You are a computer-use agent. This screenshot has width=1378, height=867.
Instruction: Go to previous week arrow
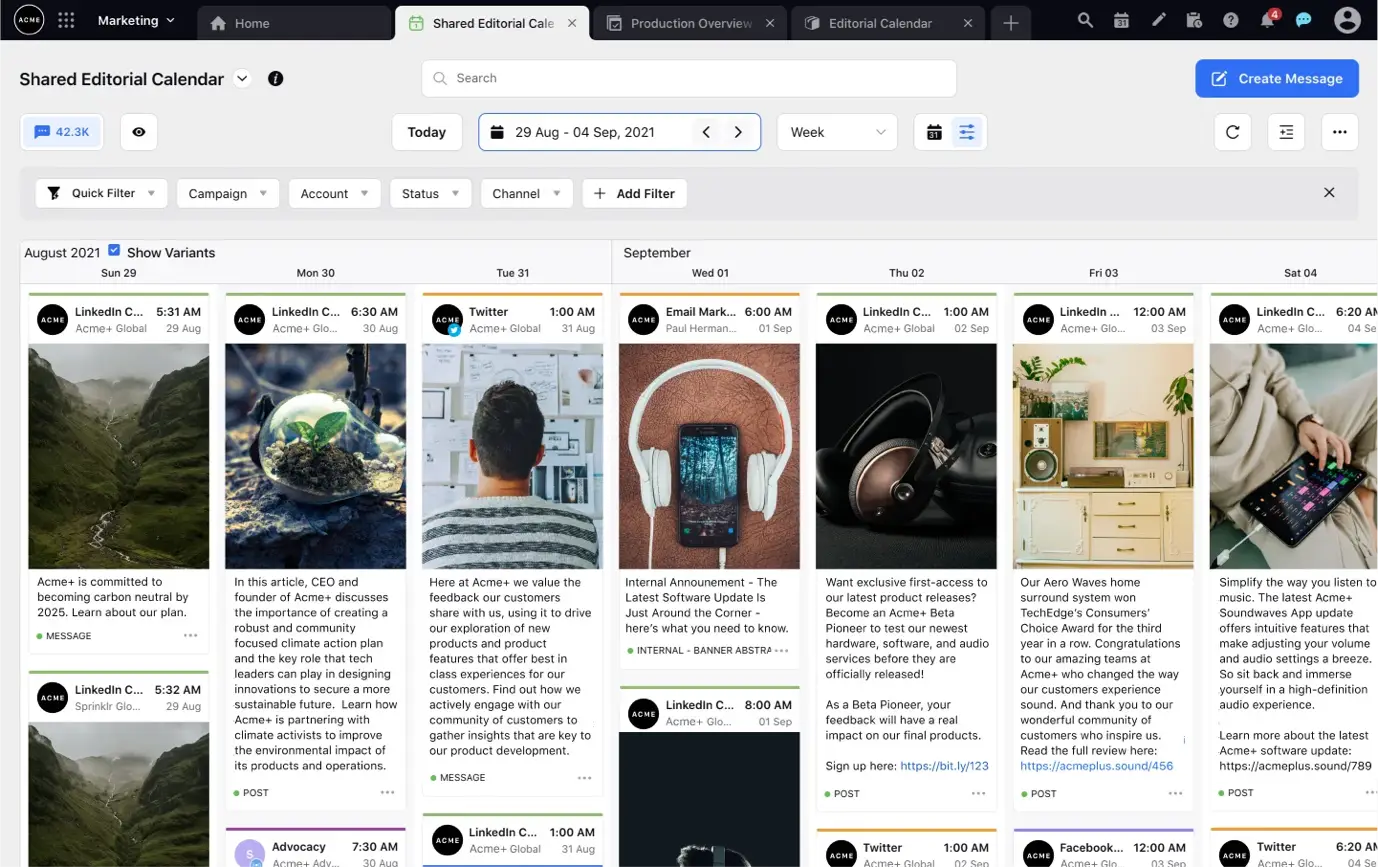[x=706, y=132]
